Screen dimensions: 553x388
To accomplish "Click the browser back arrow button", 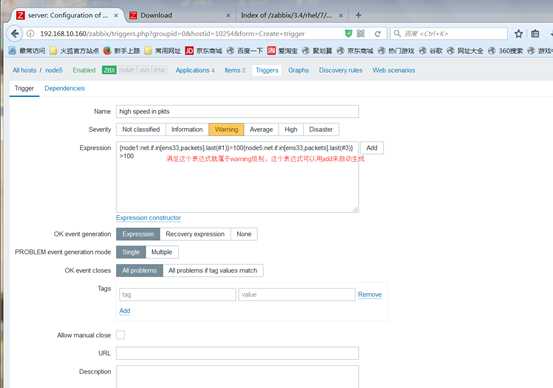I will tap(15, 34).
